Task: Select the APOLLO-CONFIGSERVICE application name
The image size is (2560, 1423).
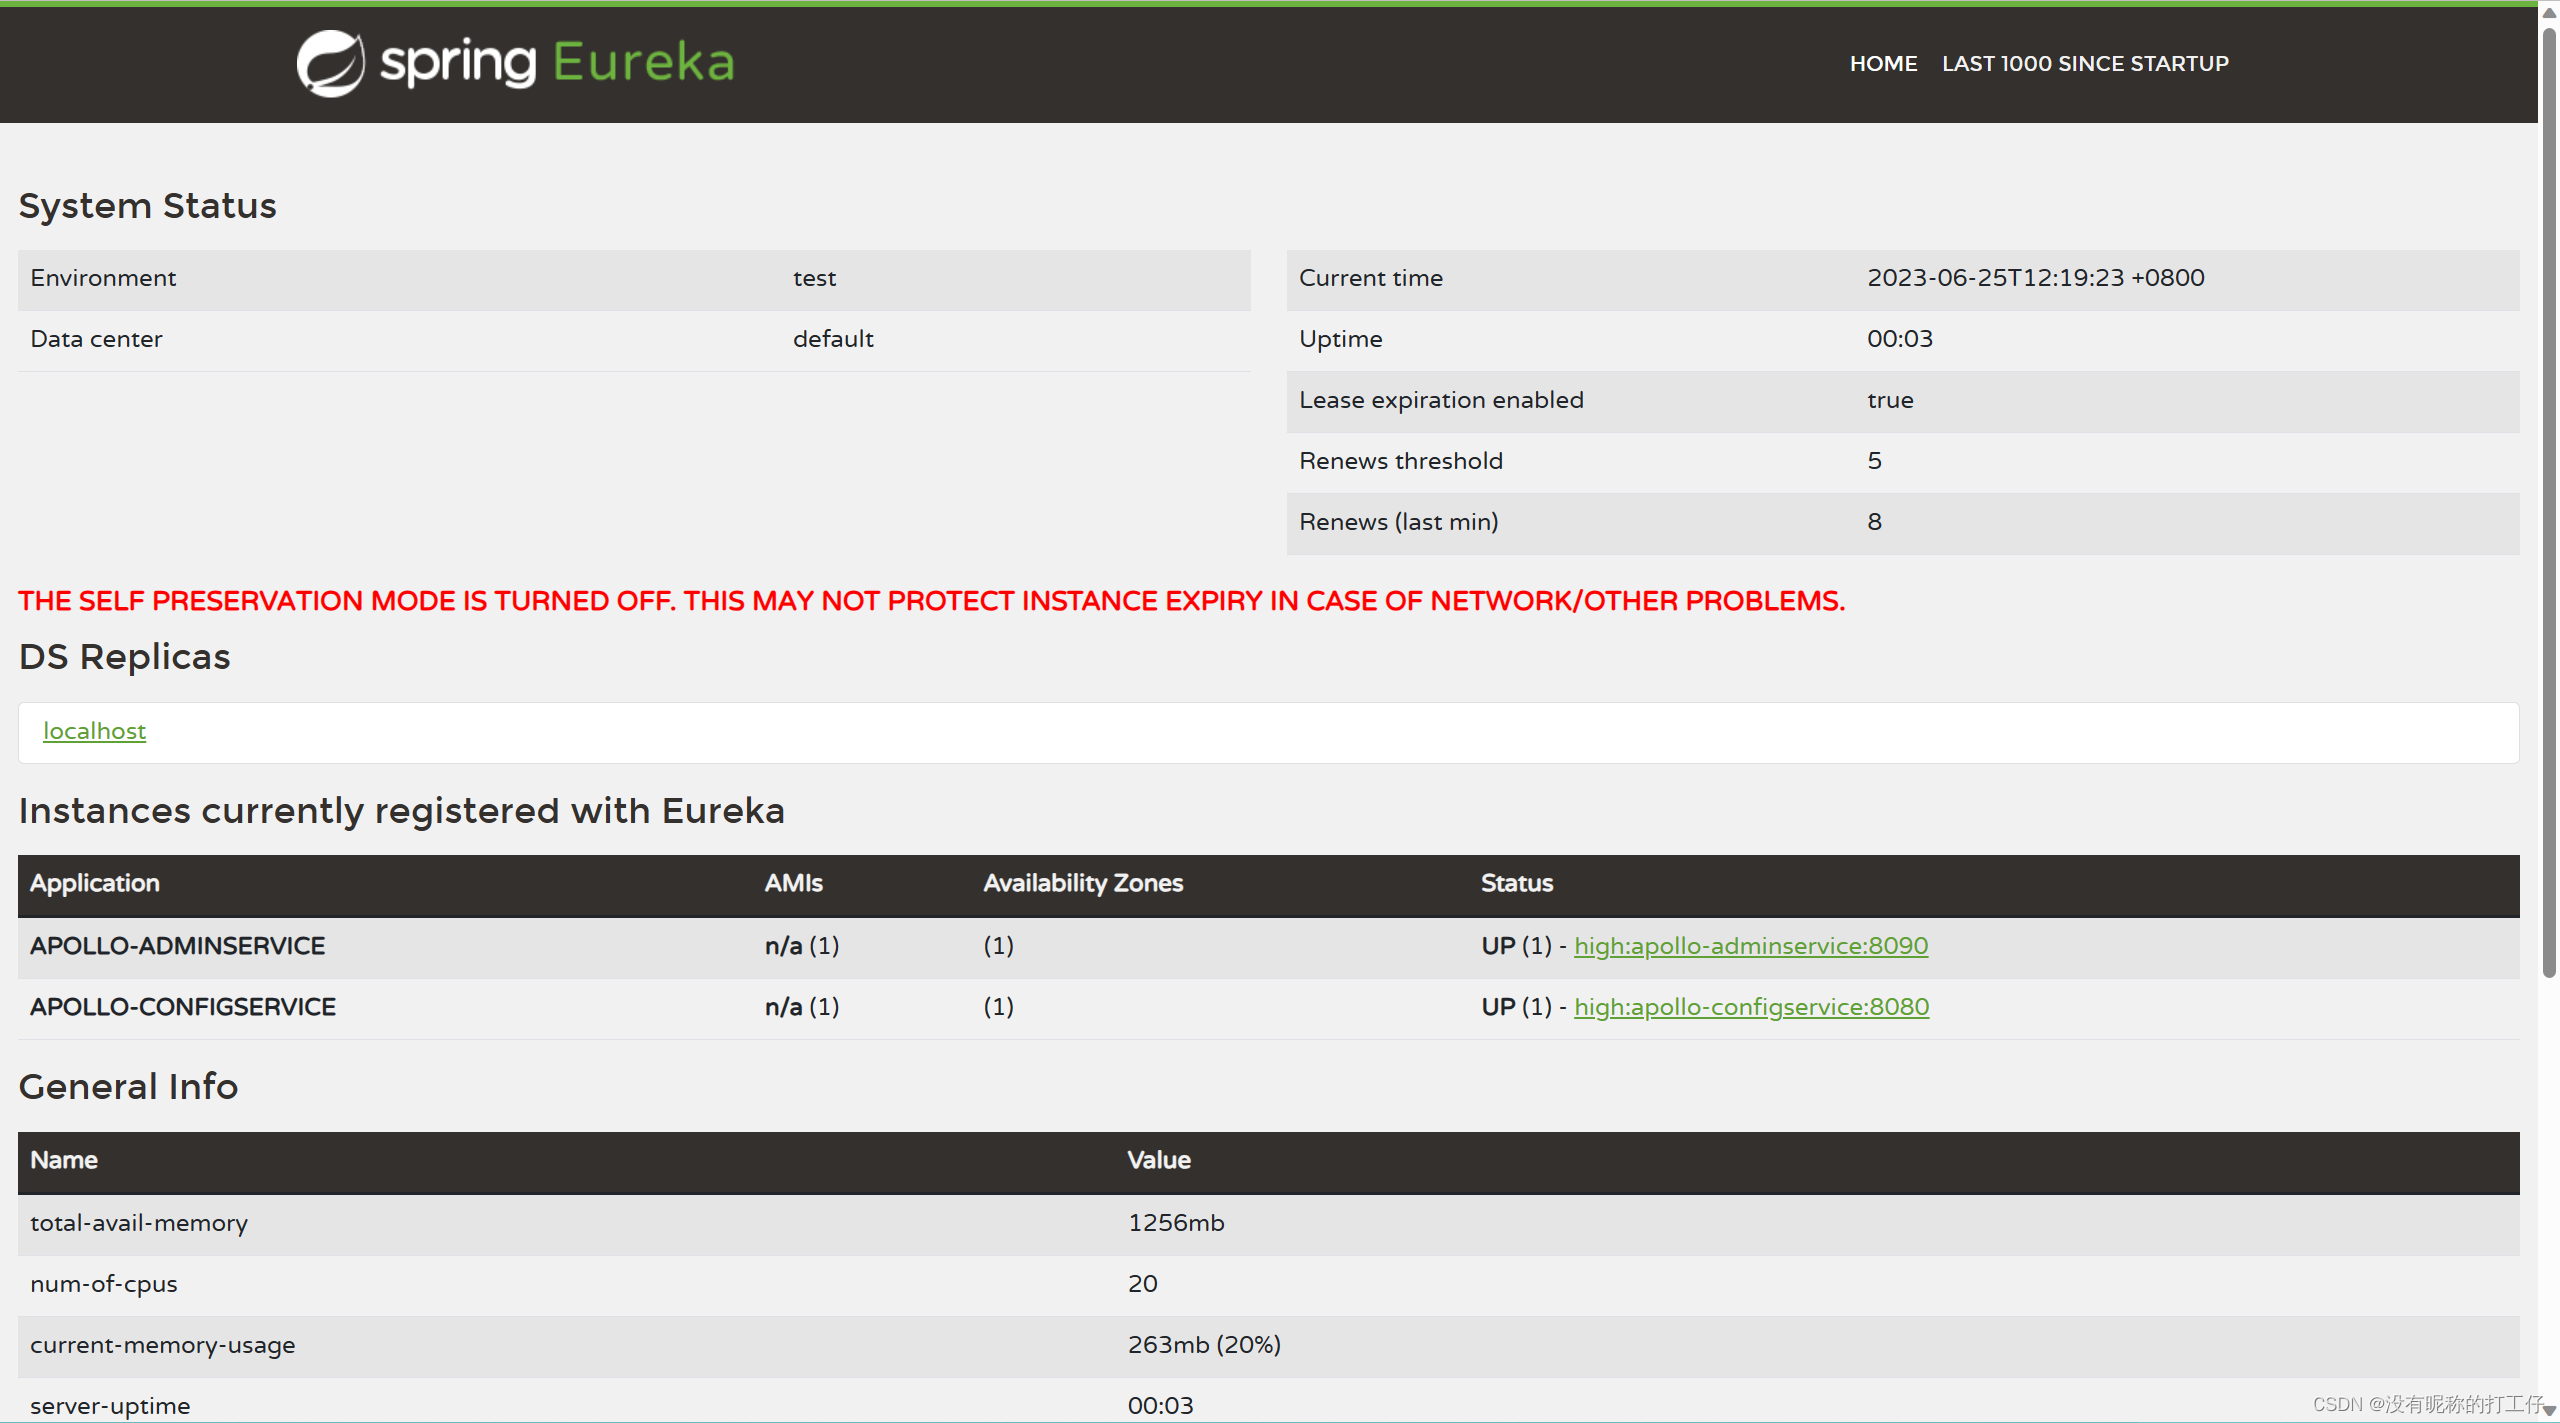Action: pyautogui.click(x=182, y=1007)
